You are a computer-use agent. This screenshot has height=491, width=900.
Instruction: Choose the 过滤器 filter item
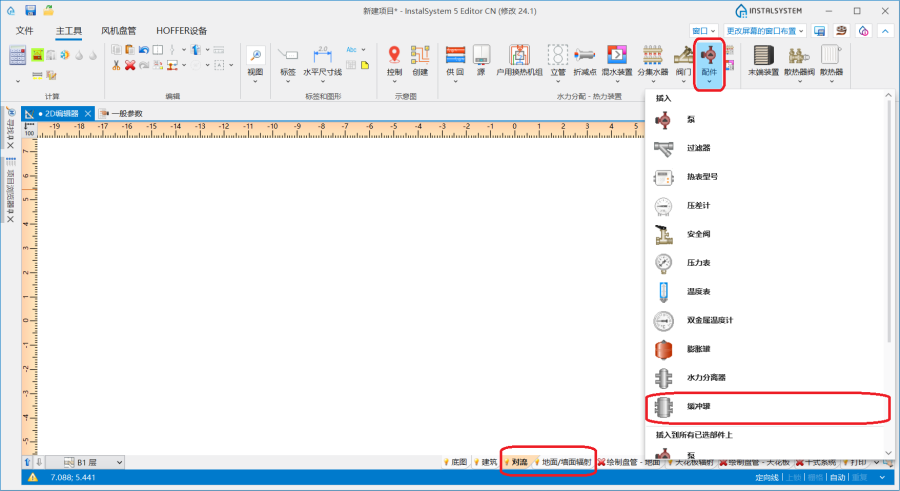point(697,148)
